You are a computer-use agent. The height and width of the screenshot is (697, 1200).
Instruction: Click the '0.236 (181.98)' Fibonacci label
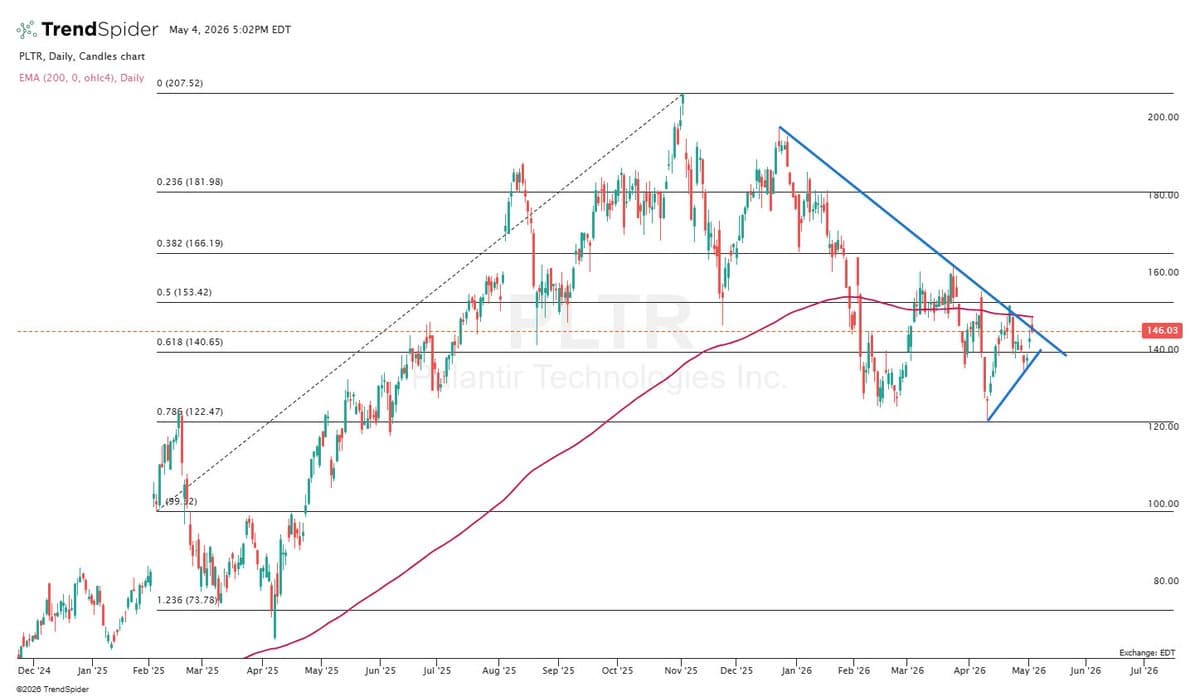point(190,182)
